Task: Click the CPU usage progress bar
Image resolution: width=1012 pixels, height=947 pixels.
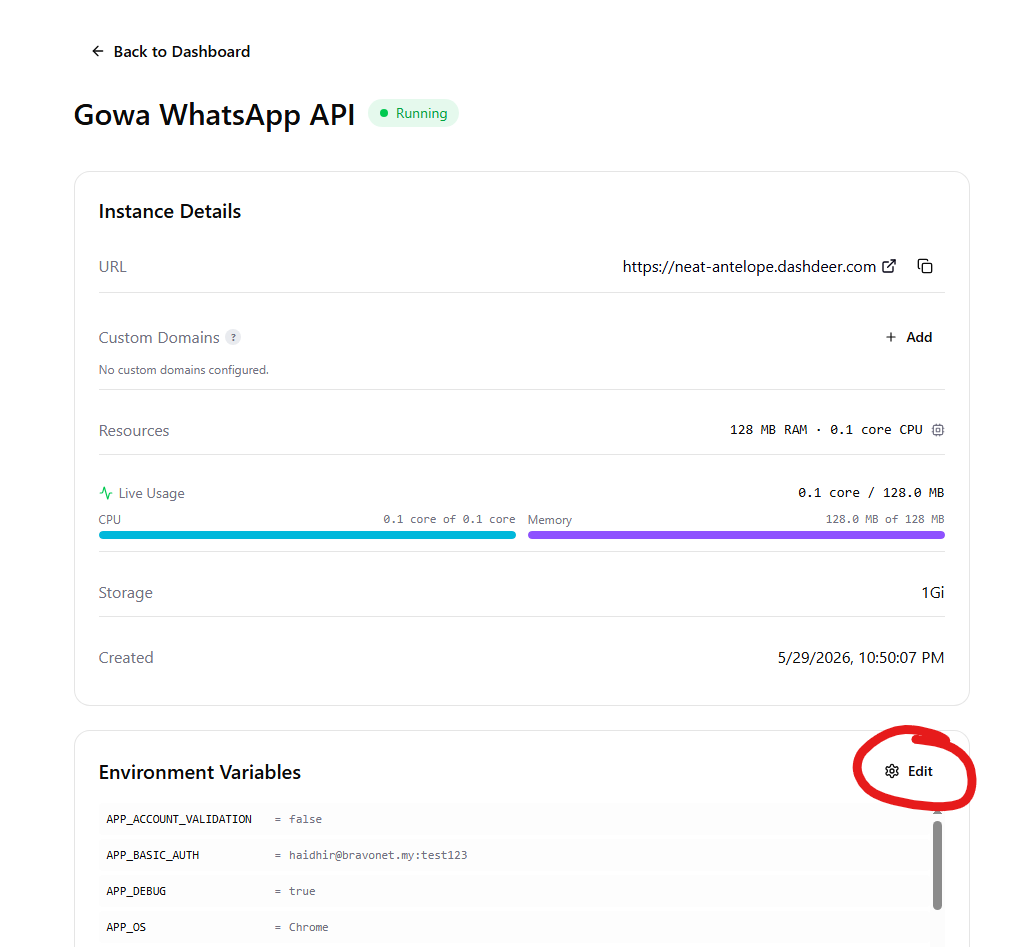Action: click(x=307, y=535)
